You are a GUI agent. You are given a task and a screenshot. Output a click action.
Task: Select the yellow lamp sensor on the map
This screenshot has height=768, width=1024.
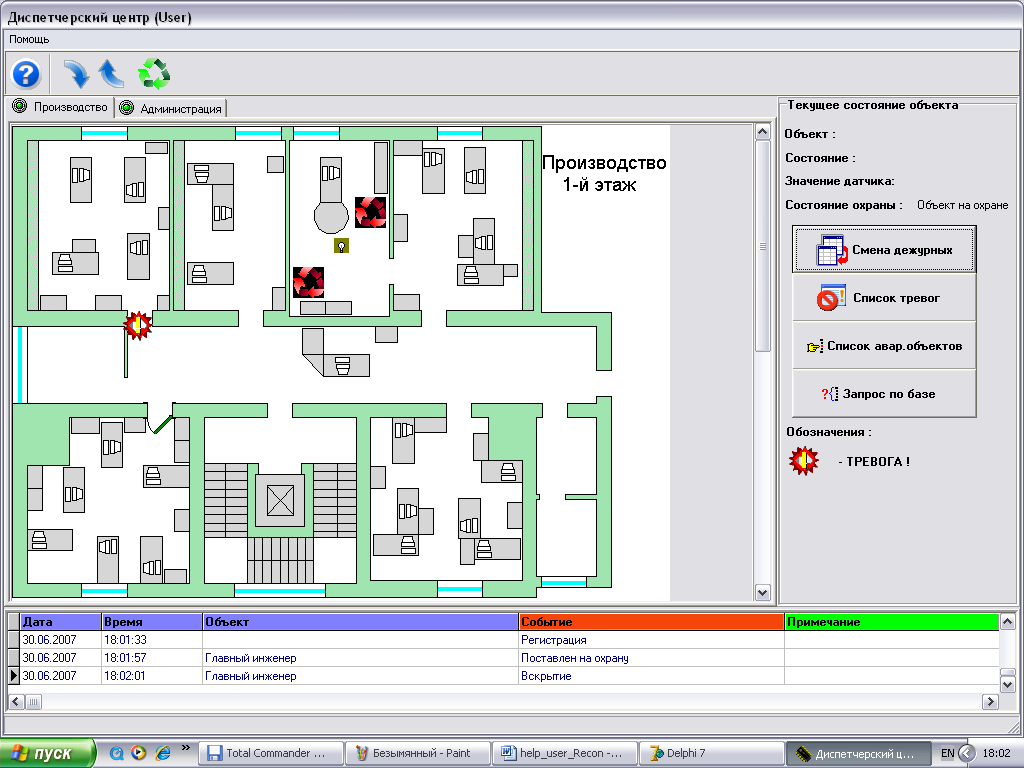pyautogui.click(x=341, y=246)
